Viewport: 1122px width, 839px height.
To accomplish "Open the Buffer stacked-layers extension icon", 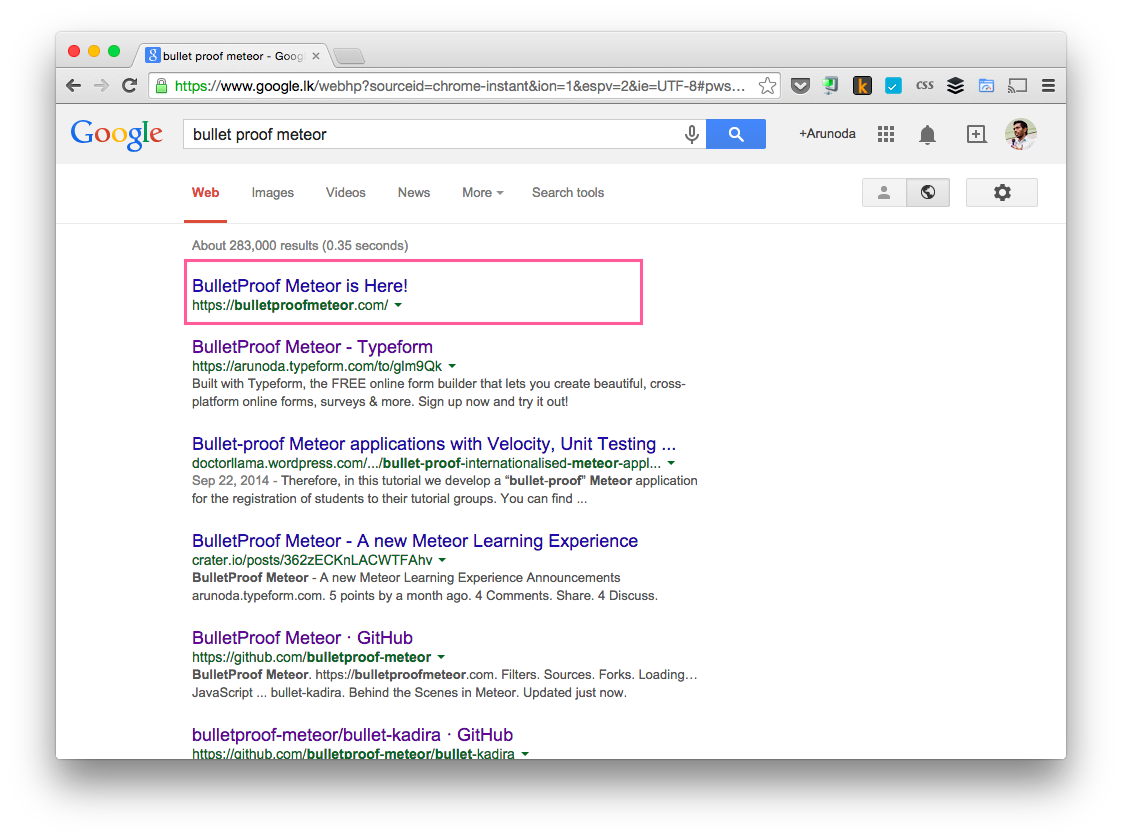I will pos(955,86).
